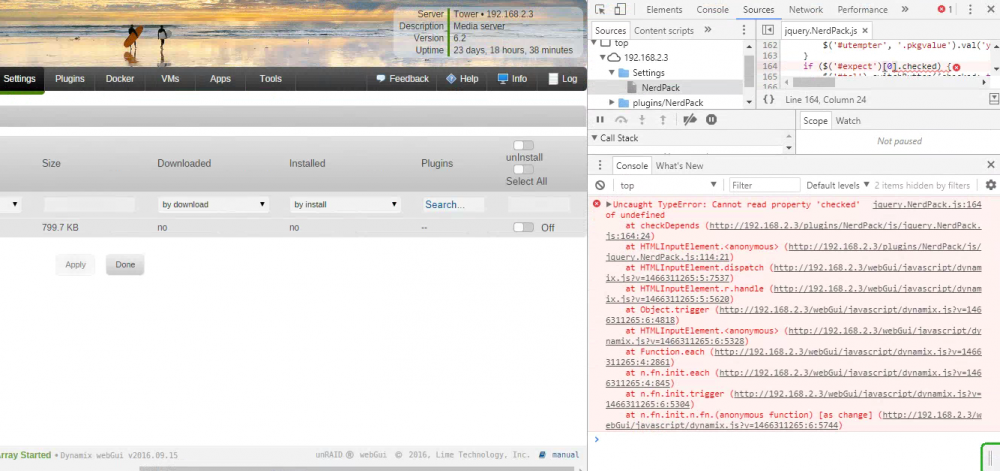Open the 'by install' filter dropdown

345,205
